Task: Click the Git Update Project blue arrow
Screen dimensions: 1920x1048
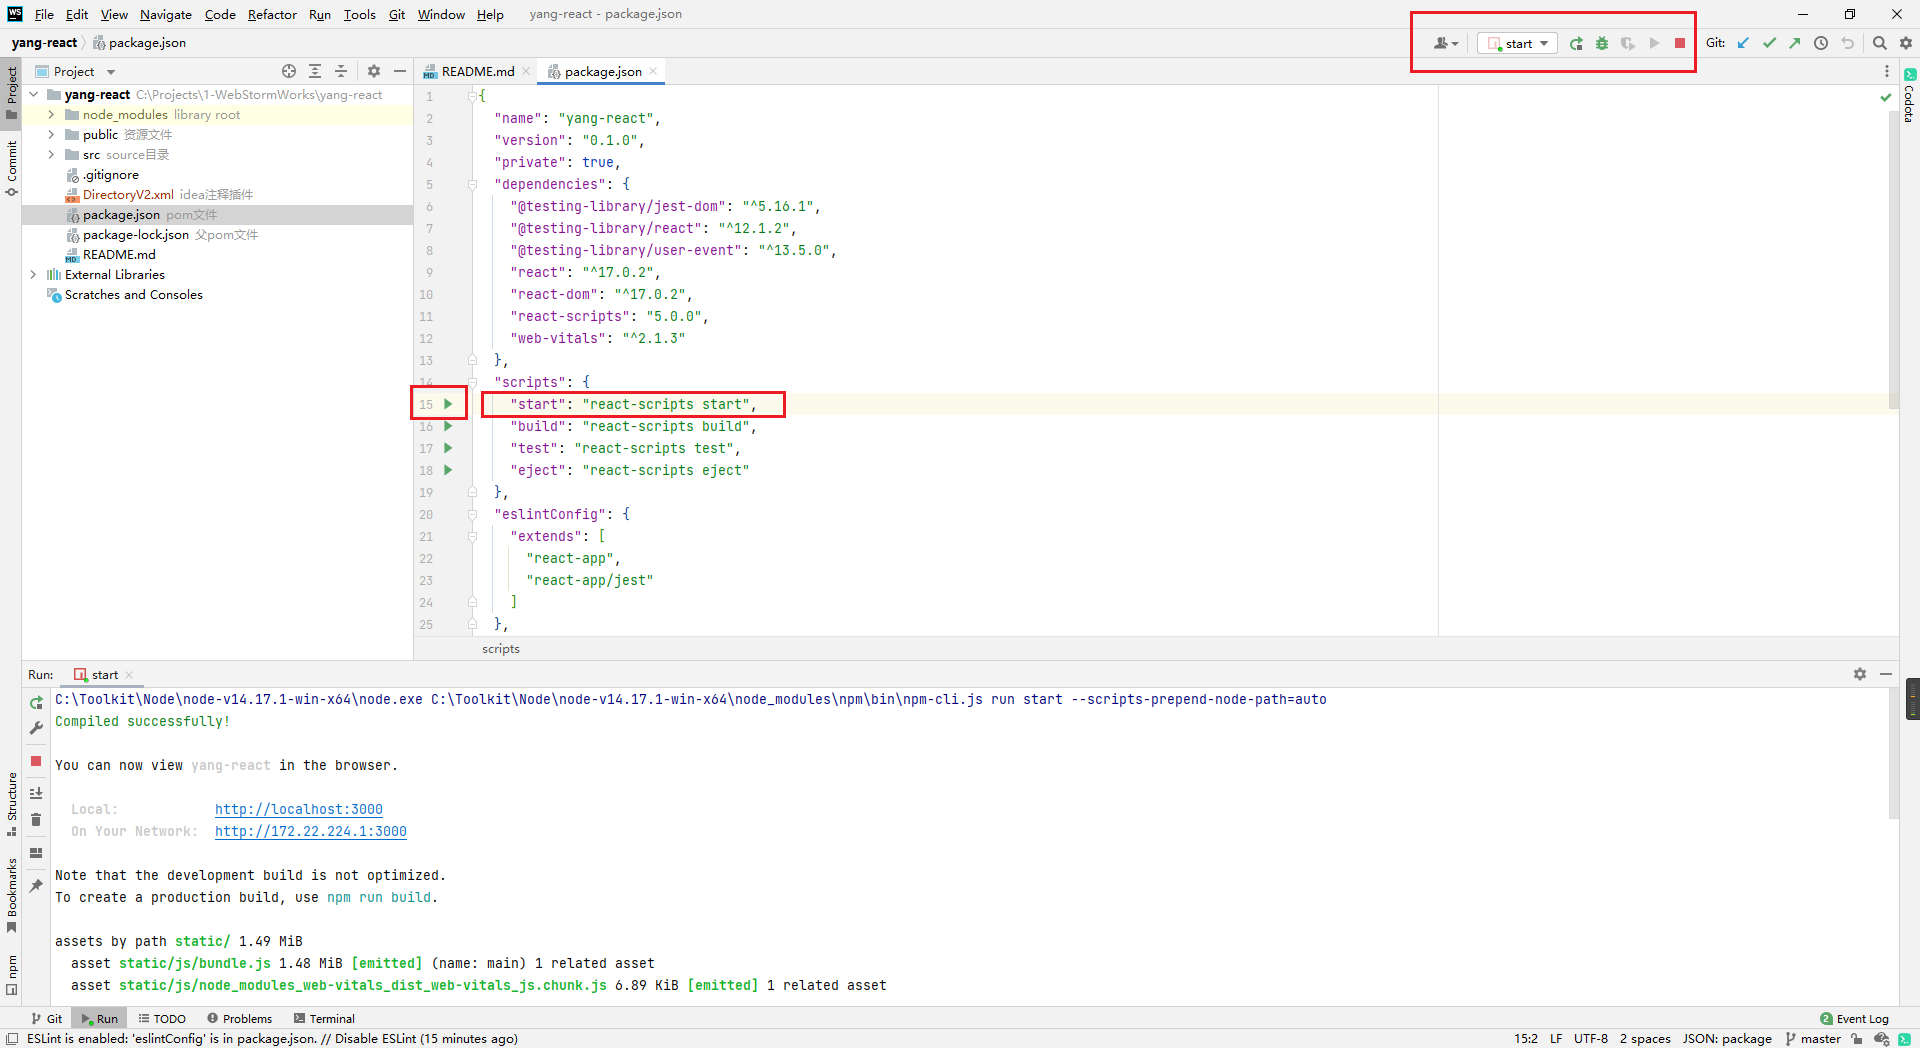Action: [x=1743, y=43]
